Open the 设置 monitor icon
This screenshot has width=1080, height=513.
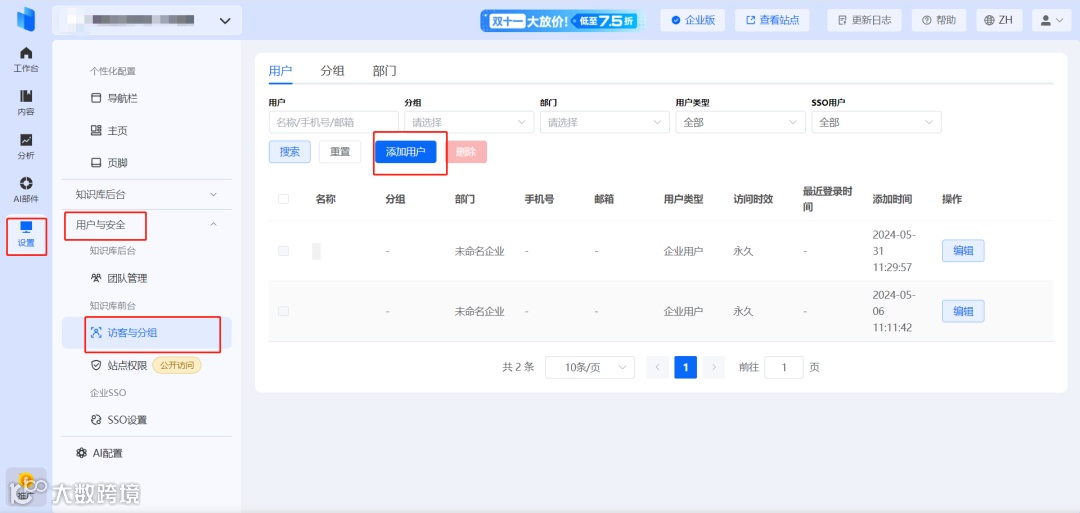[26, 235]
